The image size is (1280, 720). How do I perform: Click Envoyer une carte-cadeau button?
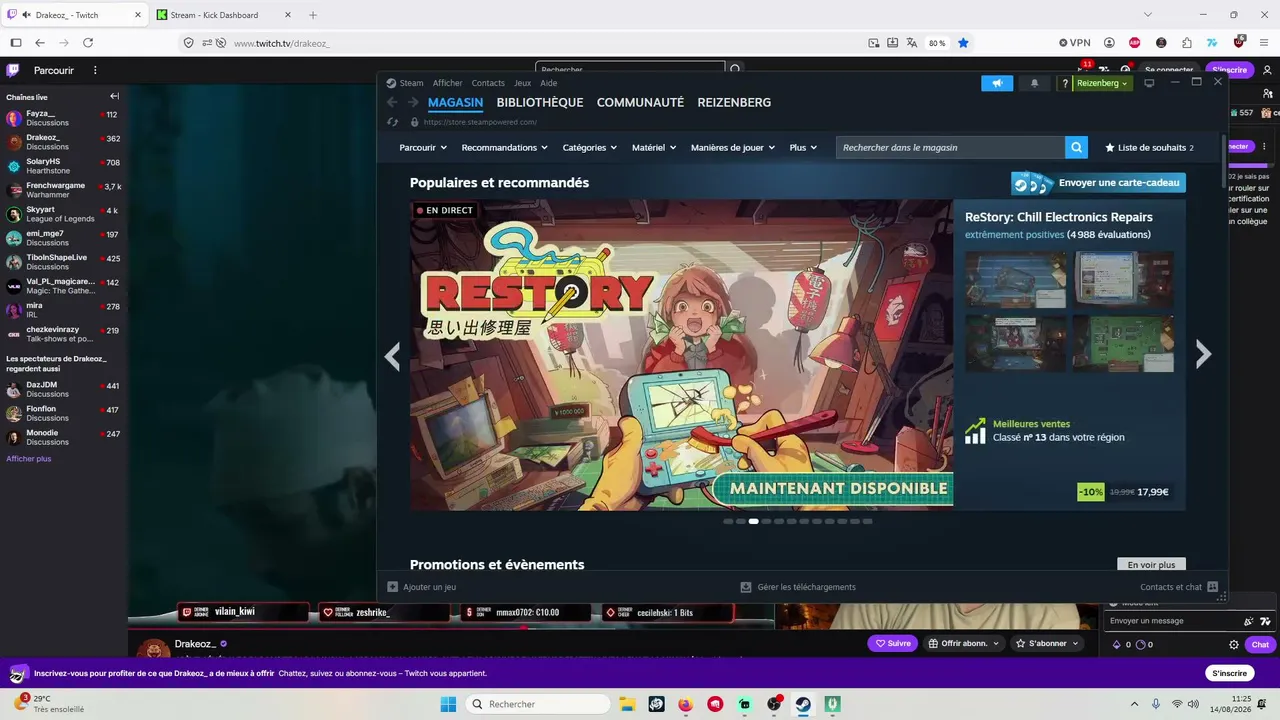[x=1098, y=183]
